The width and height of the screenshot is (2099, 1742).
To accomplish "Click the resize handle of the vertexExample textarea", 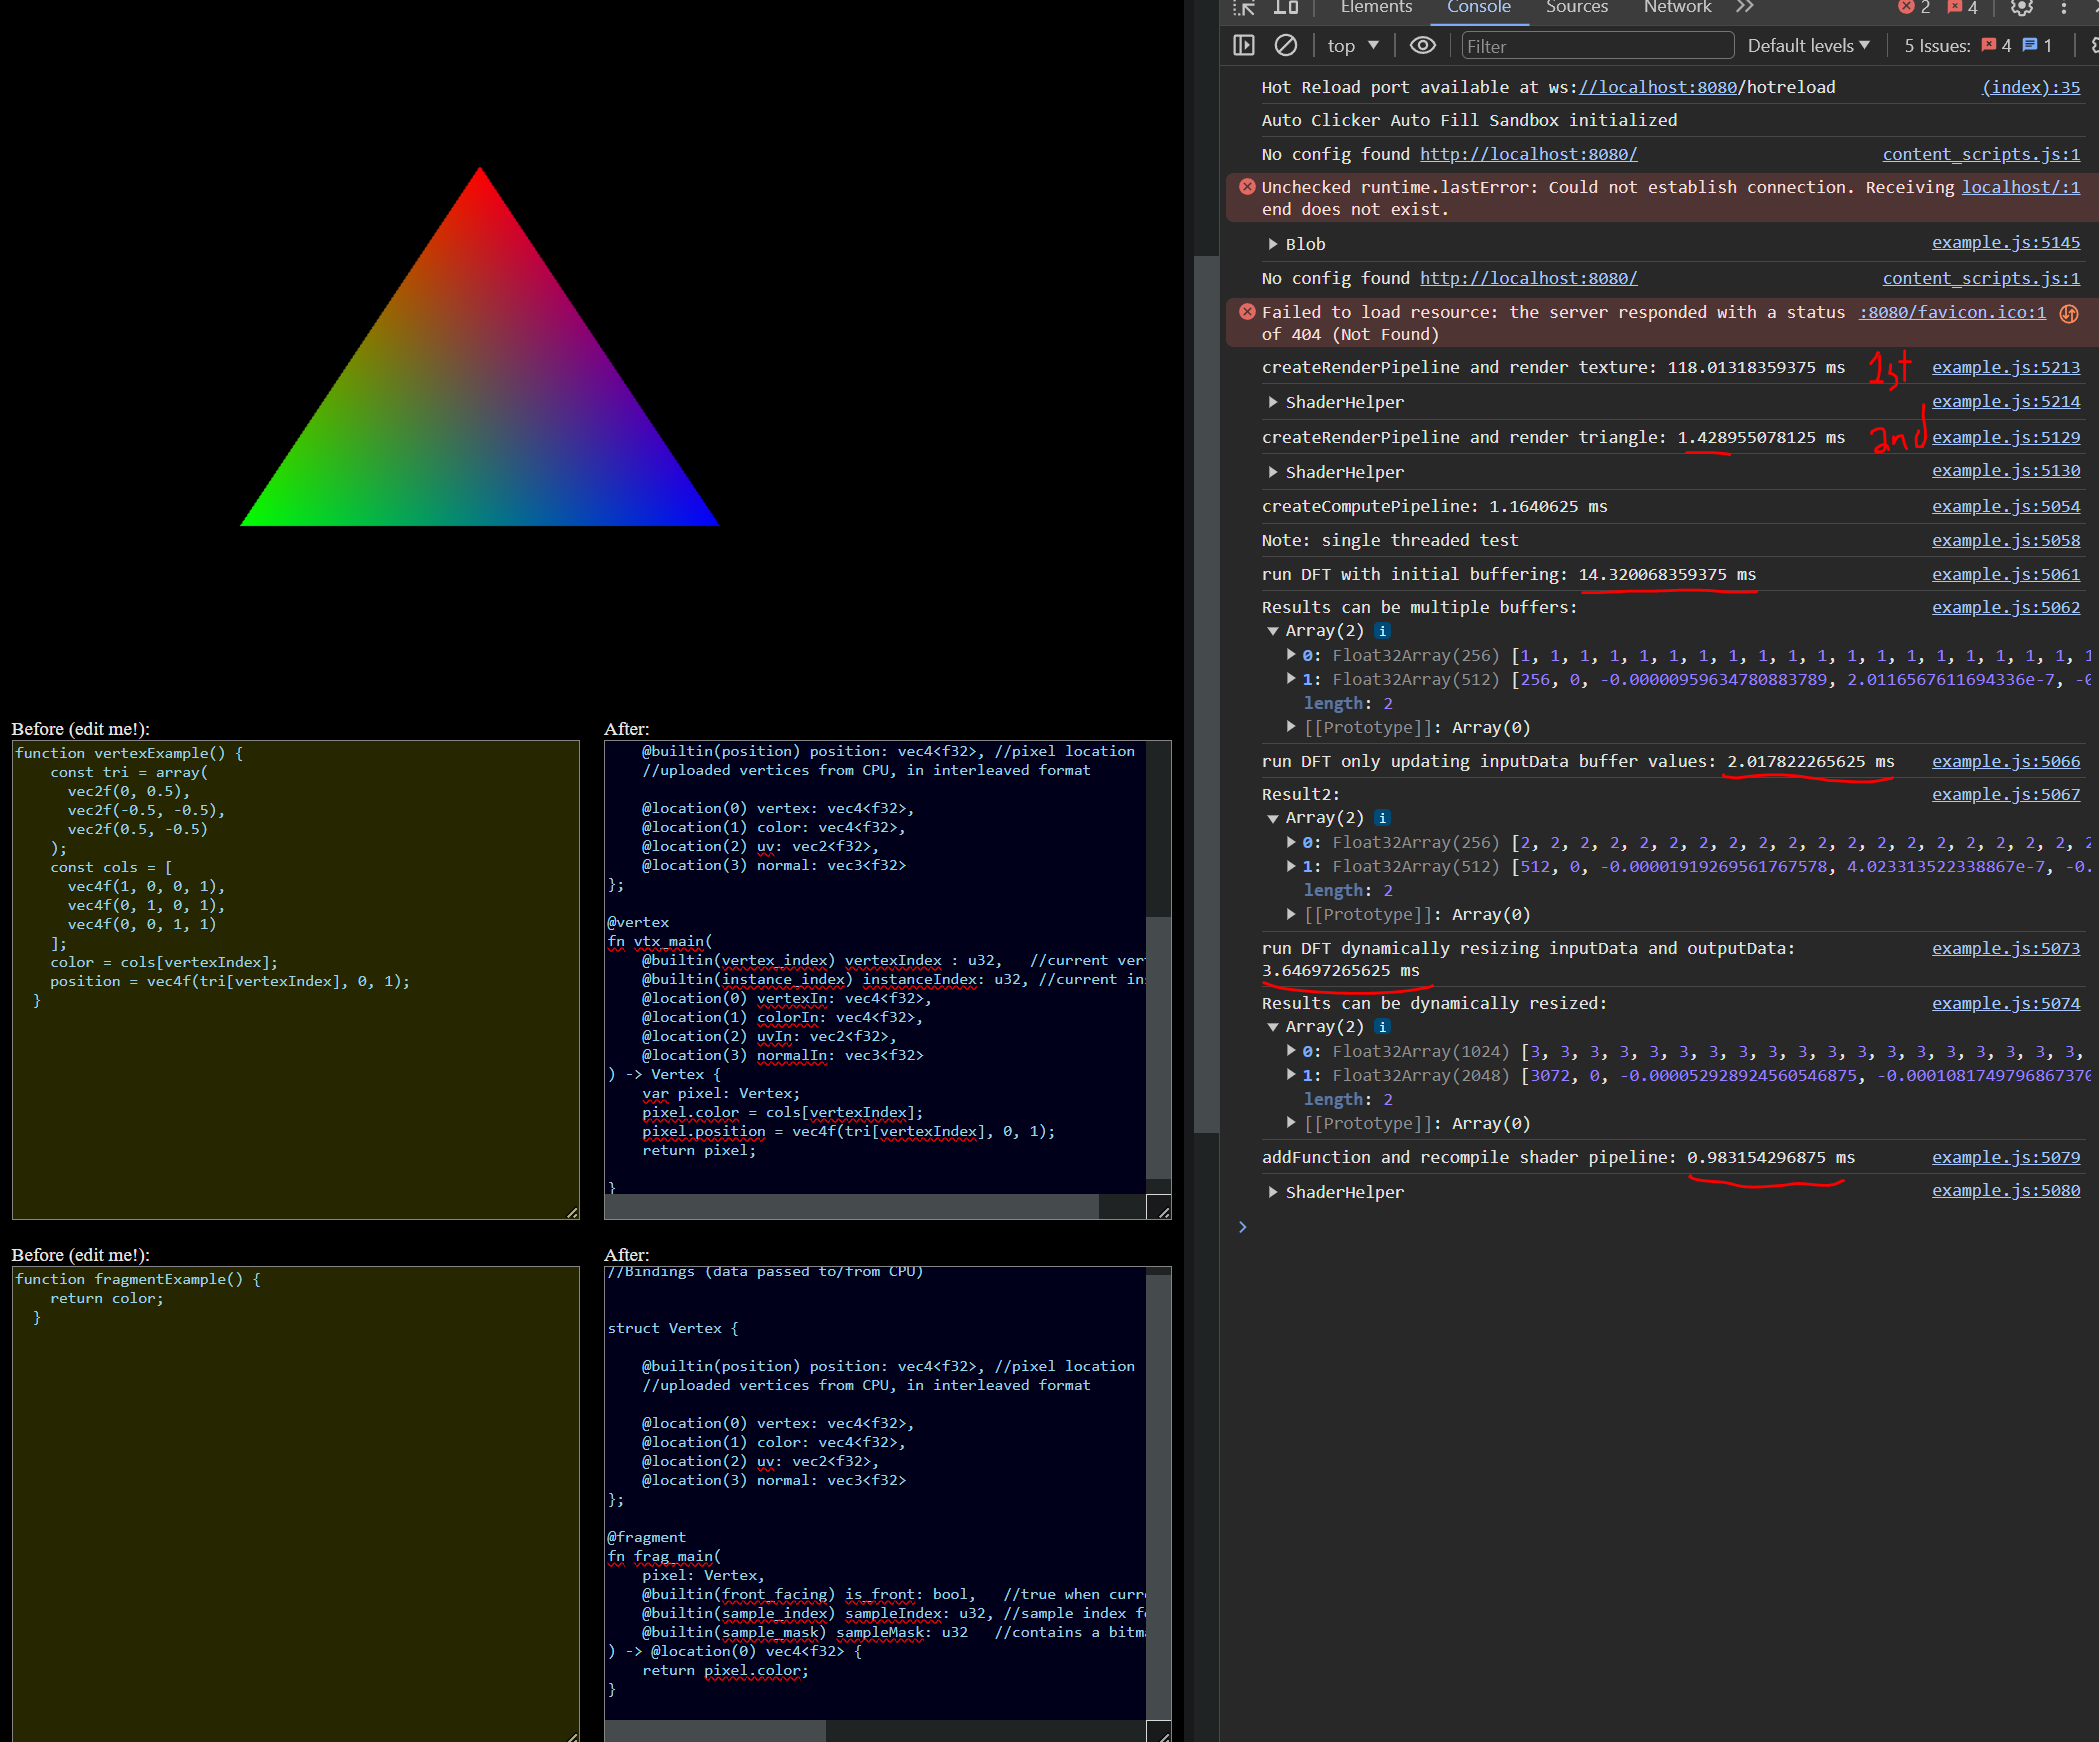I will click(x=571, y=1212).
